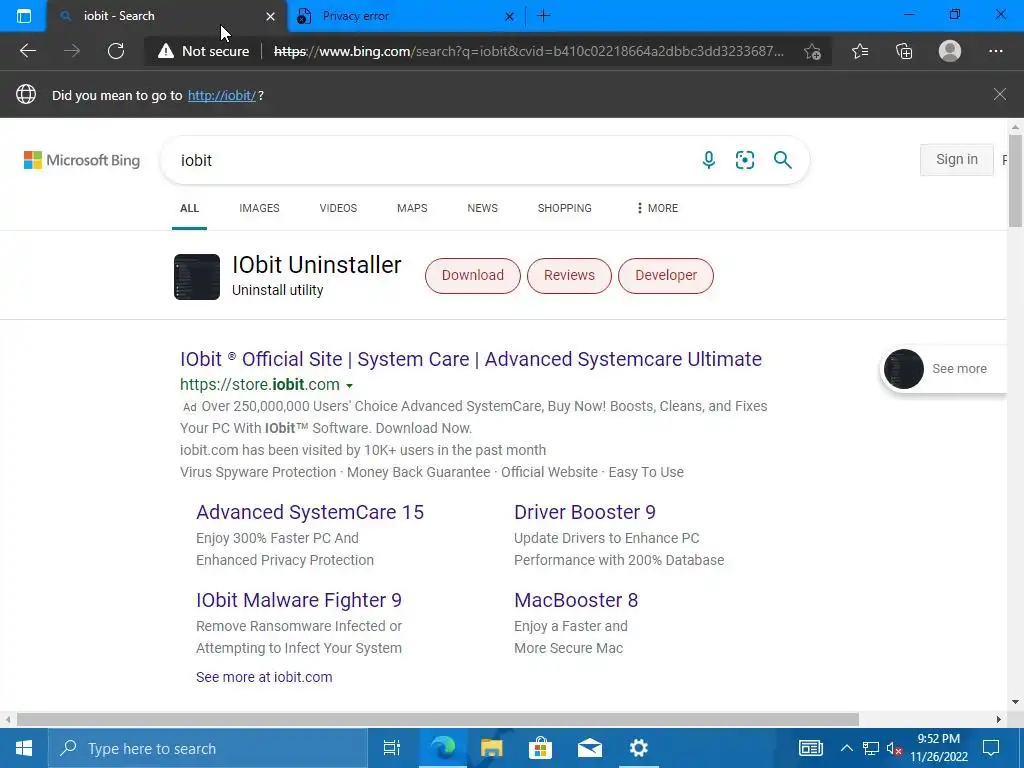
Task: Search by voice using microphone icon
Action: pos(709,160)
